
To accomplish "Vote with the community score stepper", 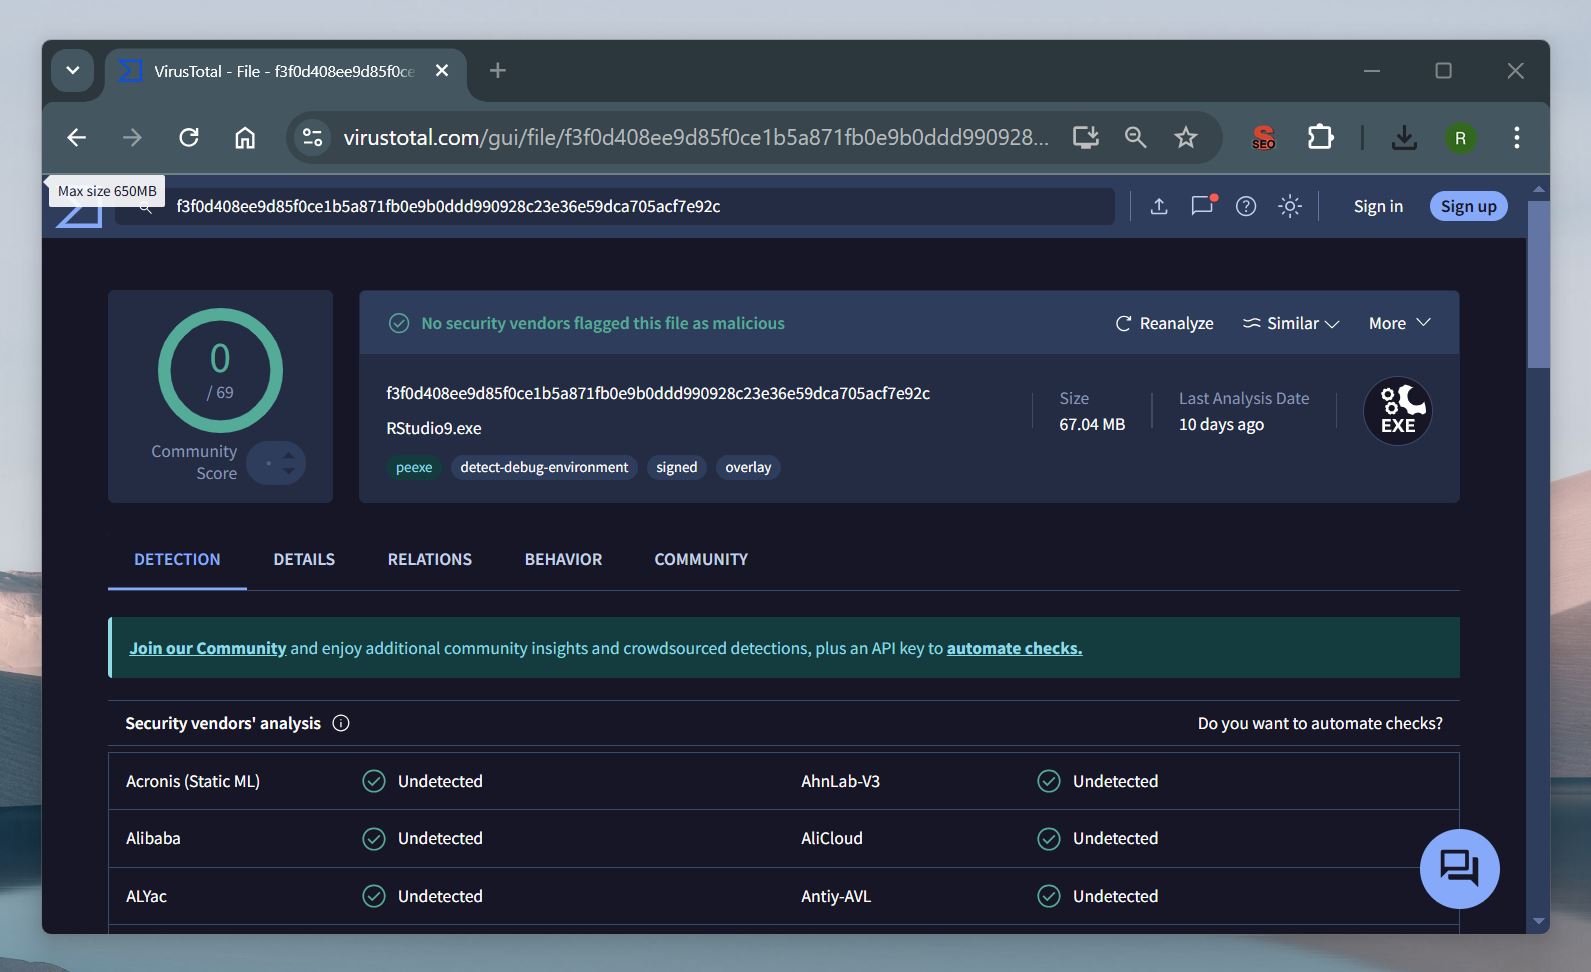I will (x=276, y=463).
